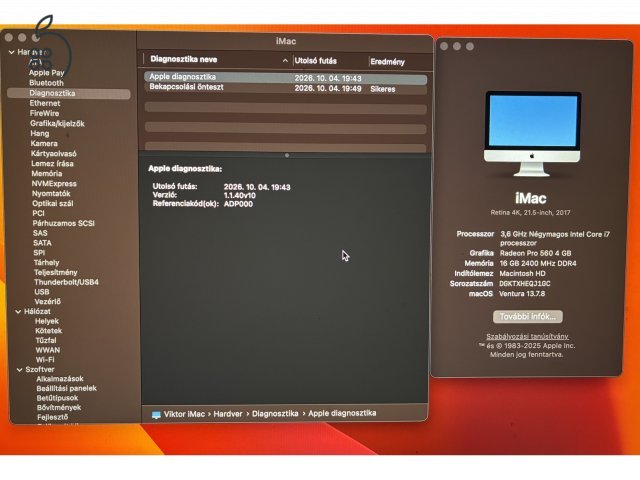Select the Bekapcsolási önteszt table row
The height and width of the screenshot is (480, 640).
point(285,88)
